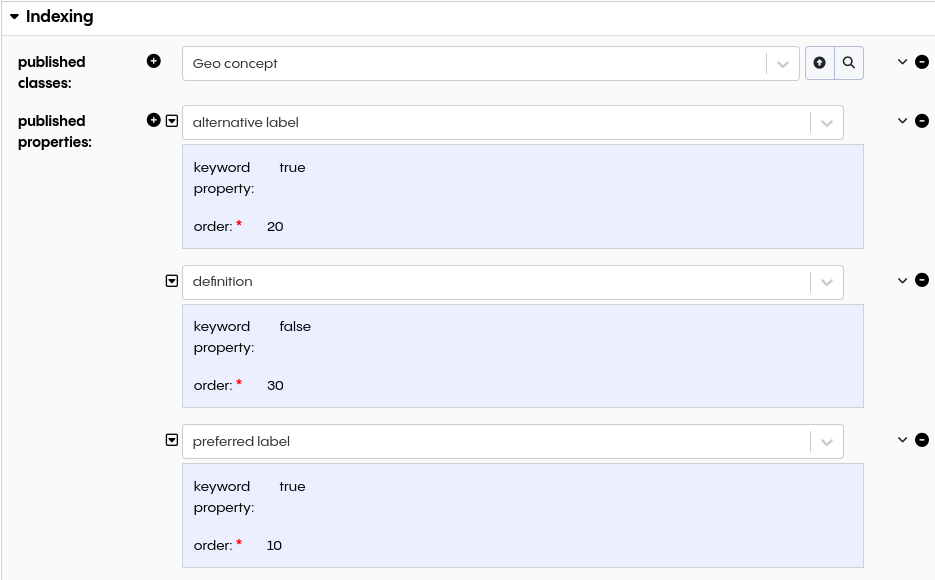The width and height of the screenshot is (935, 580).
Task: Remove the definition property
Action: (x=921, y=280)
